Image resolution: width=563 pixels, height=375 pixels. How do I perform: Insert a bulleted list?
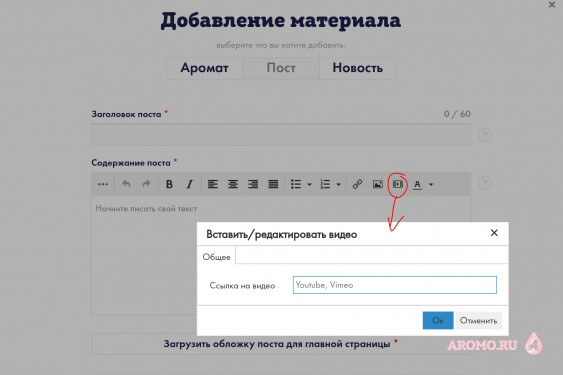pyautogui.click(x=296, y=184)
